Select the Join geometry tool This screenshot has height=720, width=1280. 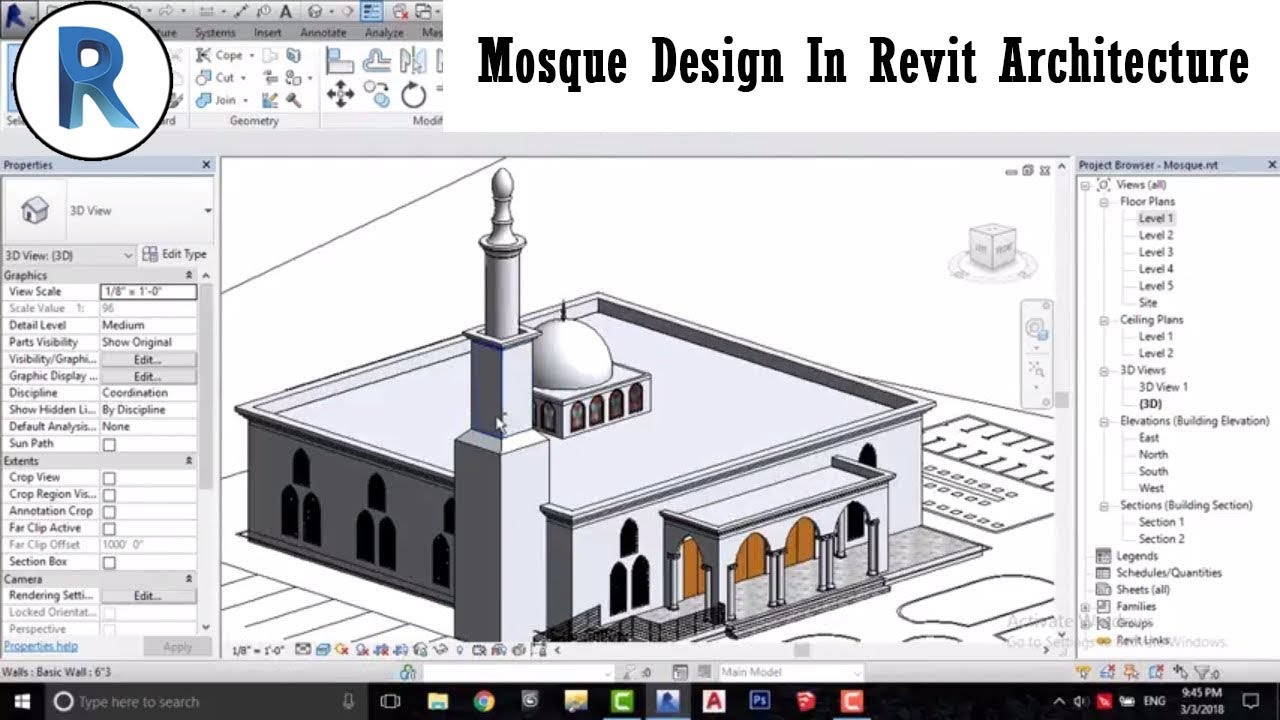(x=224, y=100)
